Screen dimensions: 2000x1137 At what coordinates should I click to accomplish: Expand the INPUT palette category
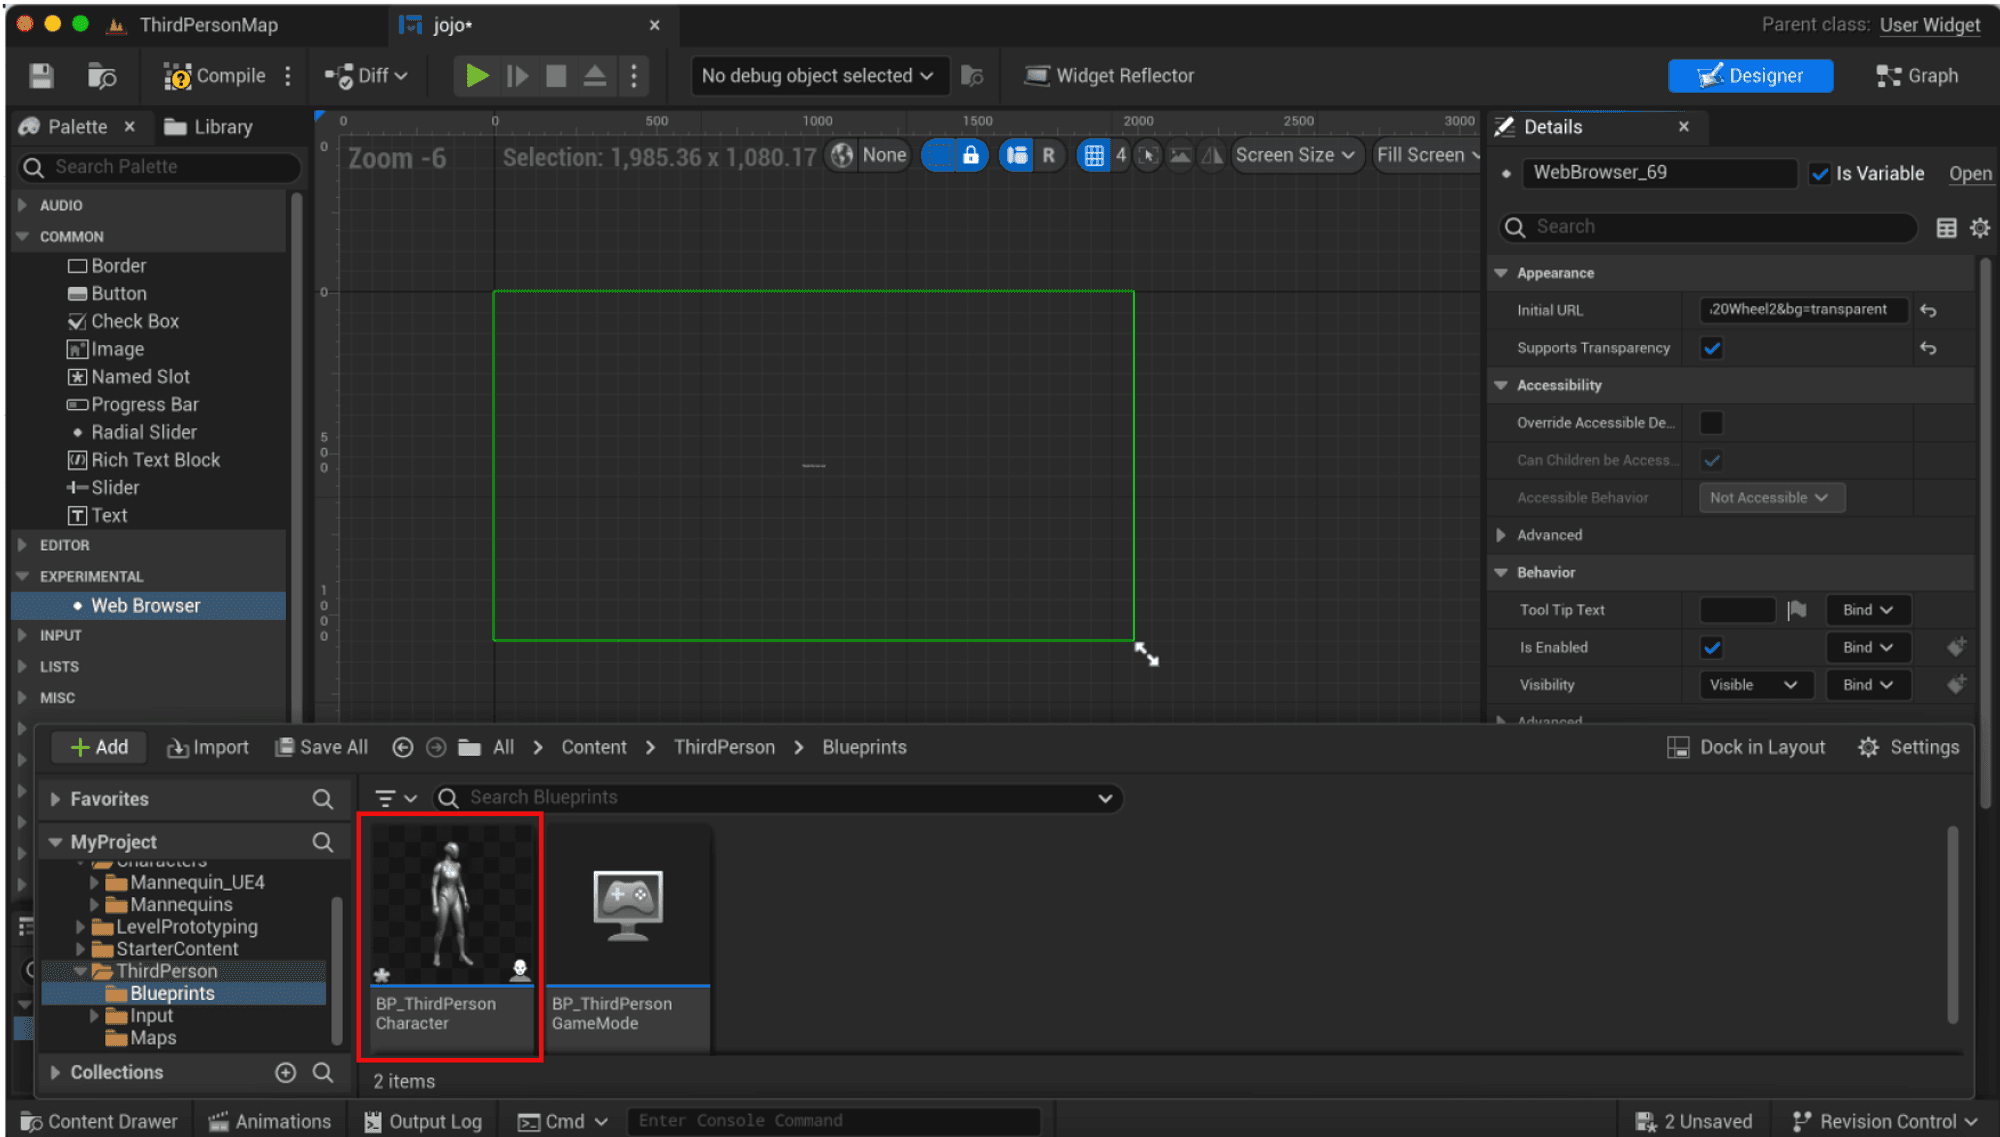tap(22, 636)
